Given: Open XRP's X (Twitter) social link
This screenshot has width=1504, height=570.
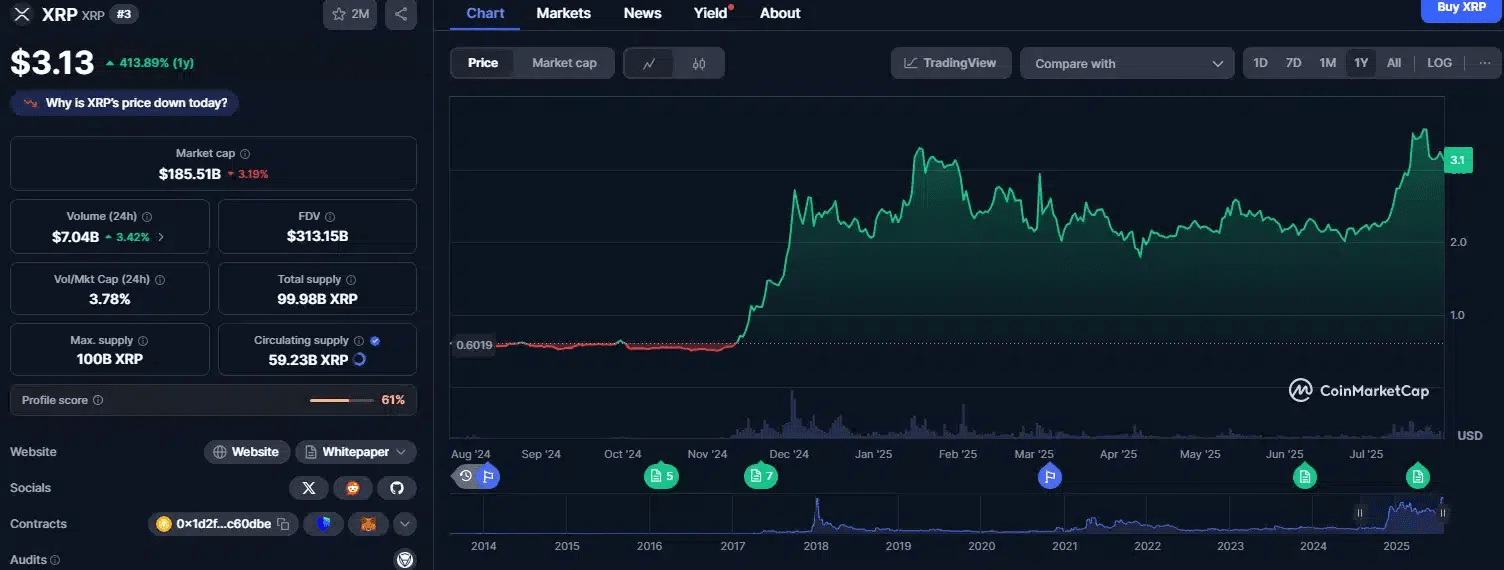Looking at the screenshot, I should click(x=308, y=488).
